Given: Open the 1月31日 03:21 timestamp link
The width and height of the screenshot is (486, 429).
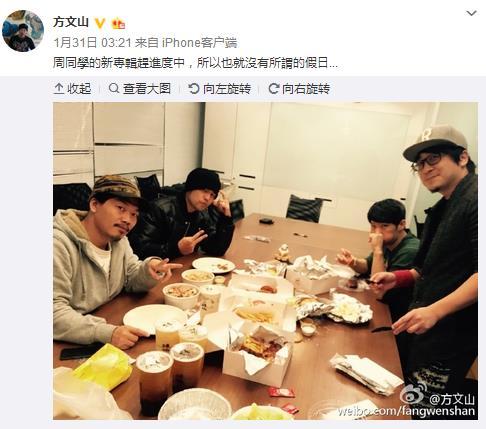Looking at the screenshot, I should pos(93,43).
